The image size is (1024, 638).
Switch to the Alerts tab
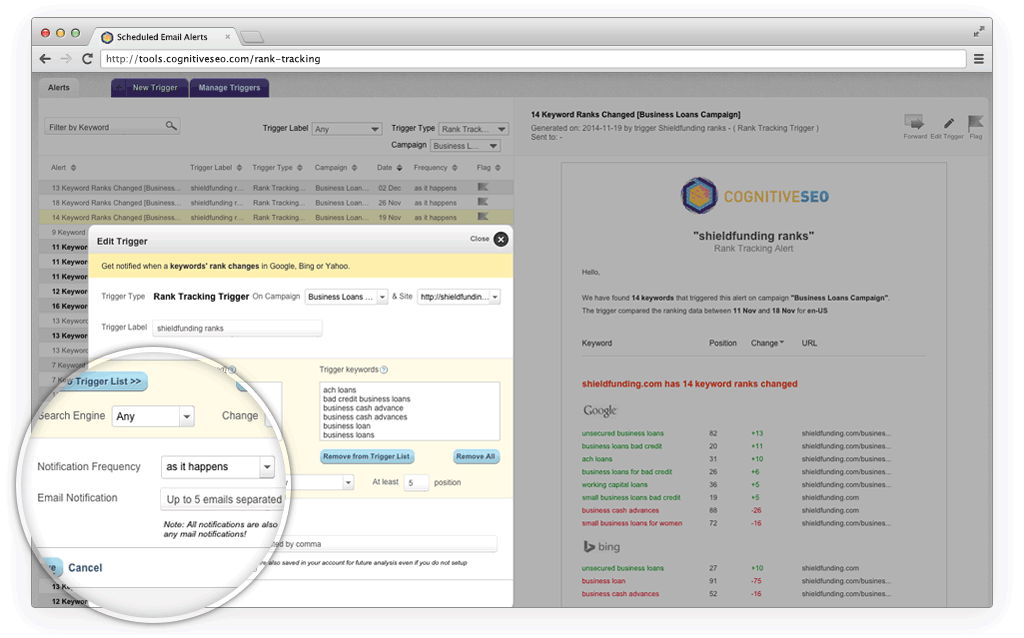point(59,88)
